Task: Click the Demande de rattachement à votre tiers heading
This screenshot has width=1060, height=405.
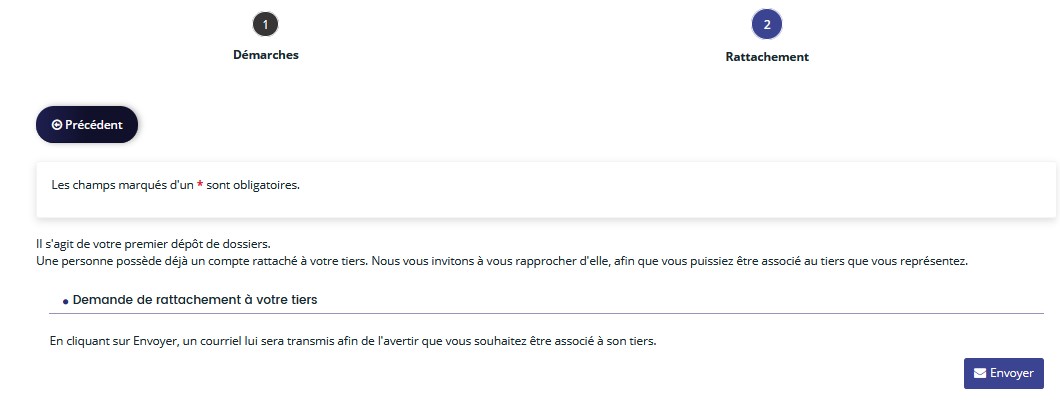Action: pyautogui.click(x=195, y=300)
